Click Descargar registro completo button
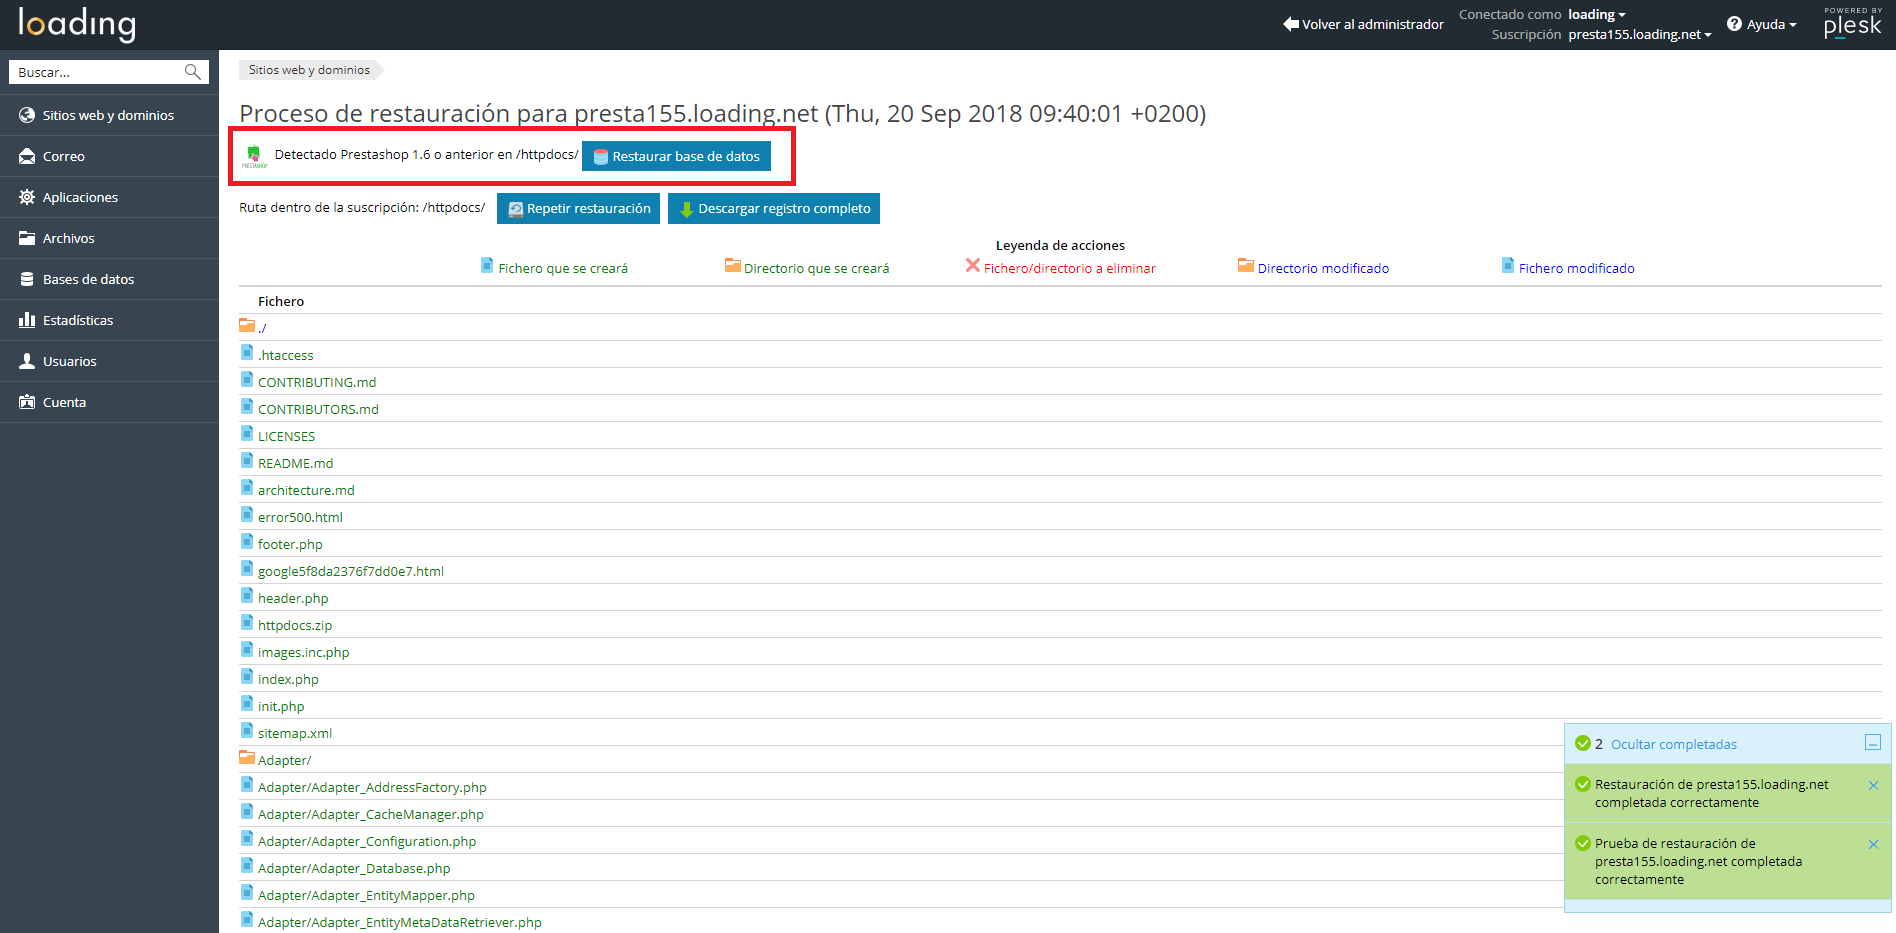The image size is (1896, 933). tap(774, 208)
